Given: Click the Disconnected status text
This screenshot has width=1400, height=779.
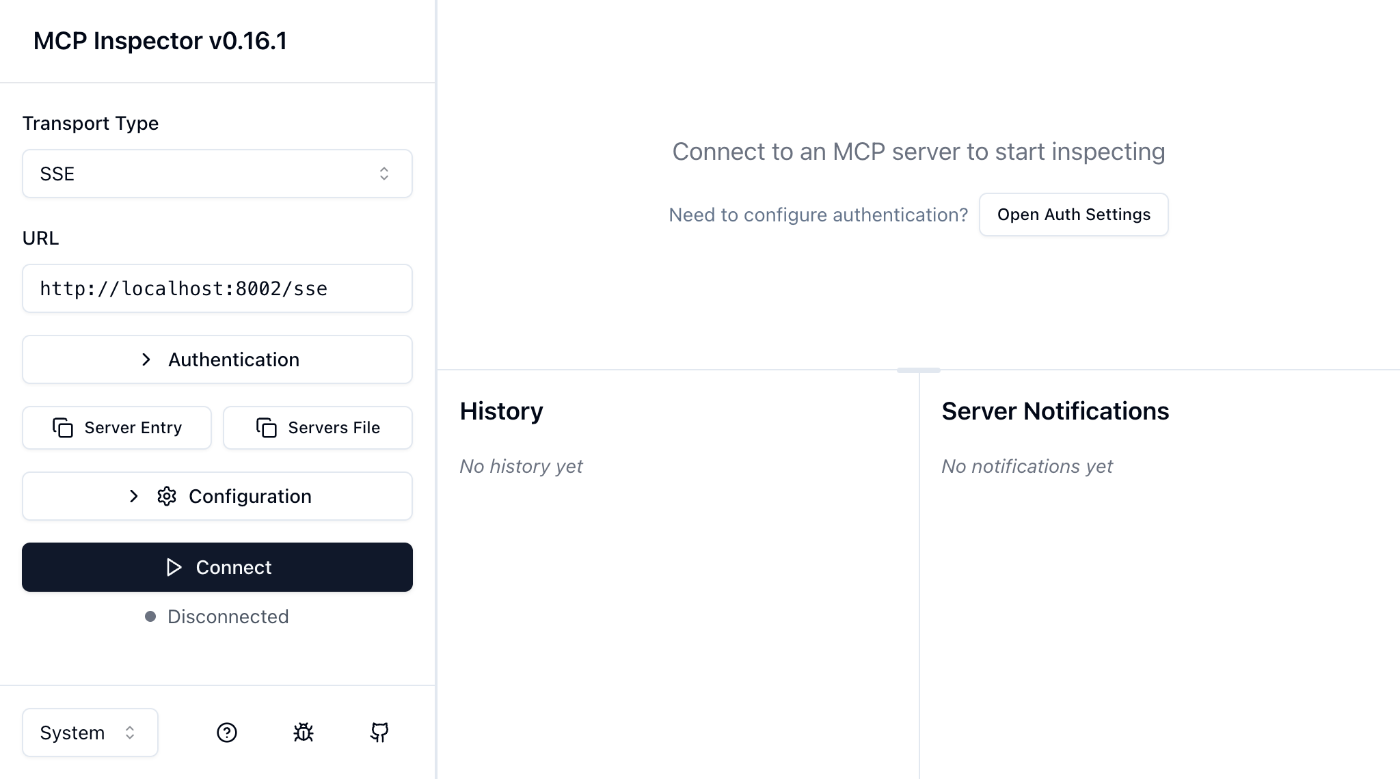Looking at the screenshot, I should tap(228, 617).
